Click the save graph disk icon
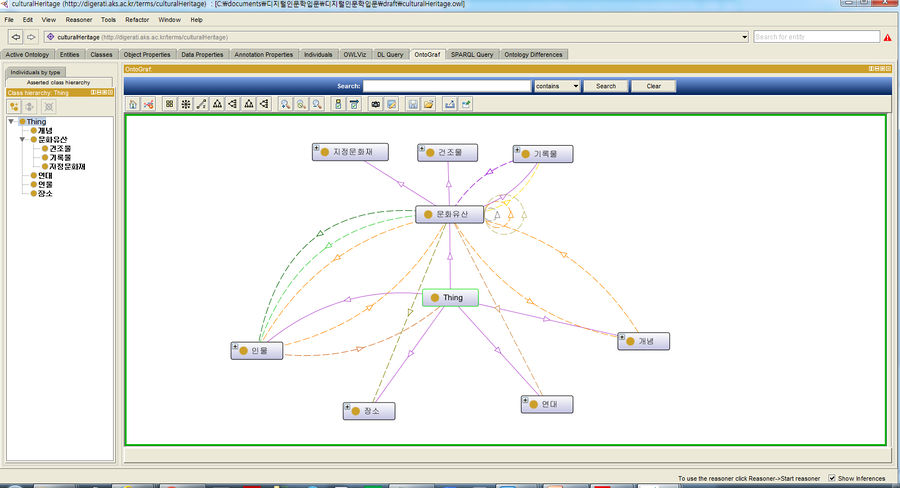 click(413, 104)
